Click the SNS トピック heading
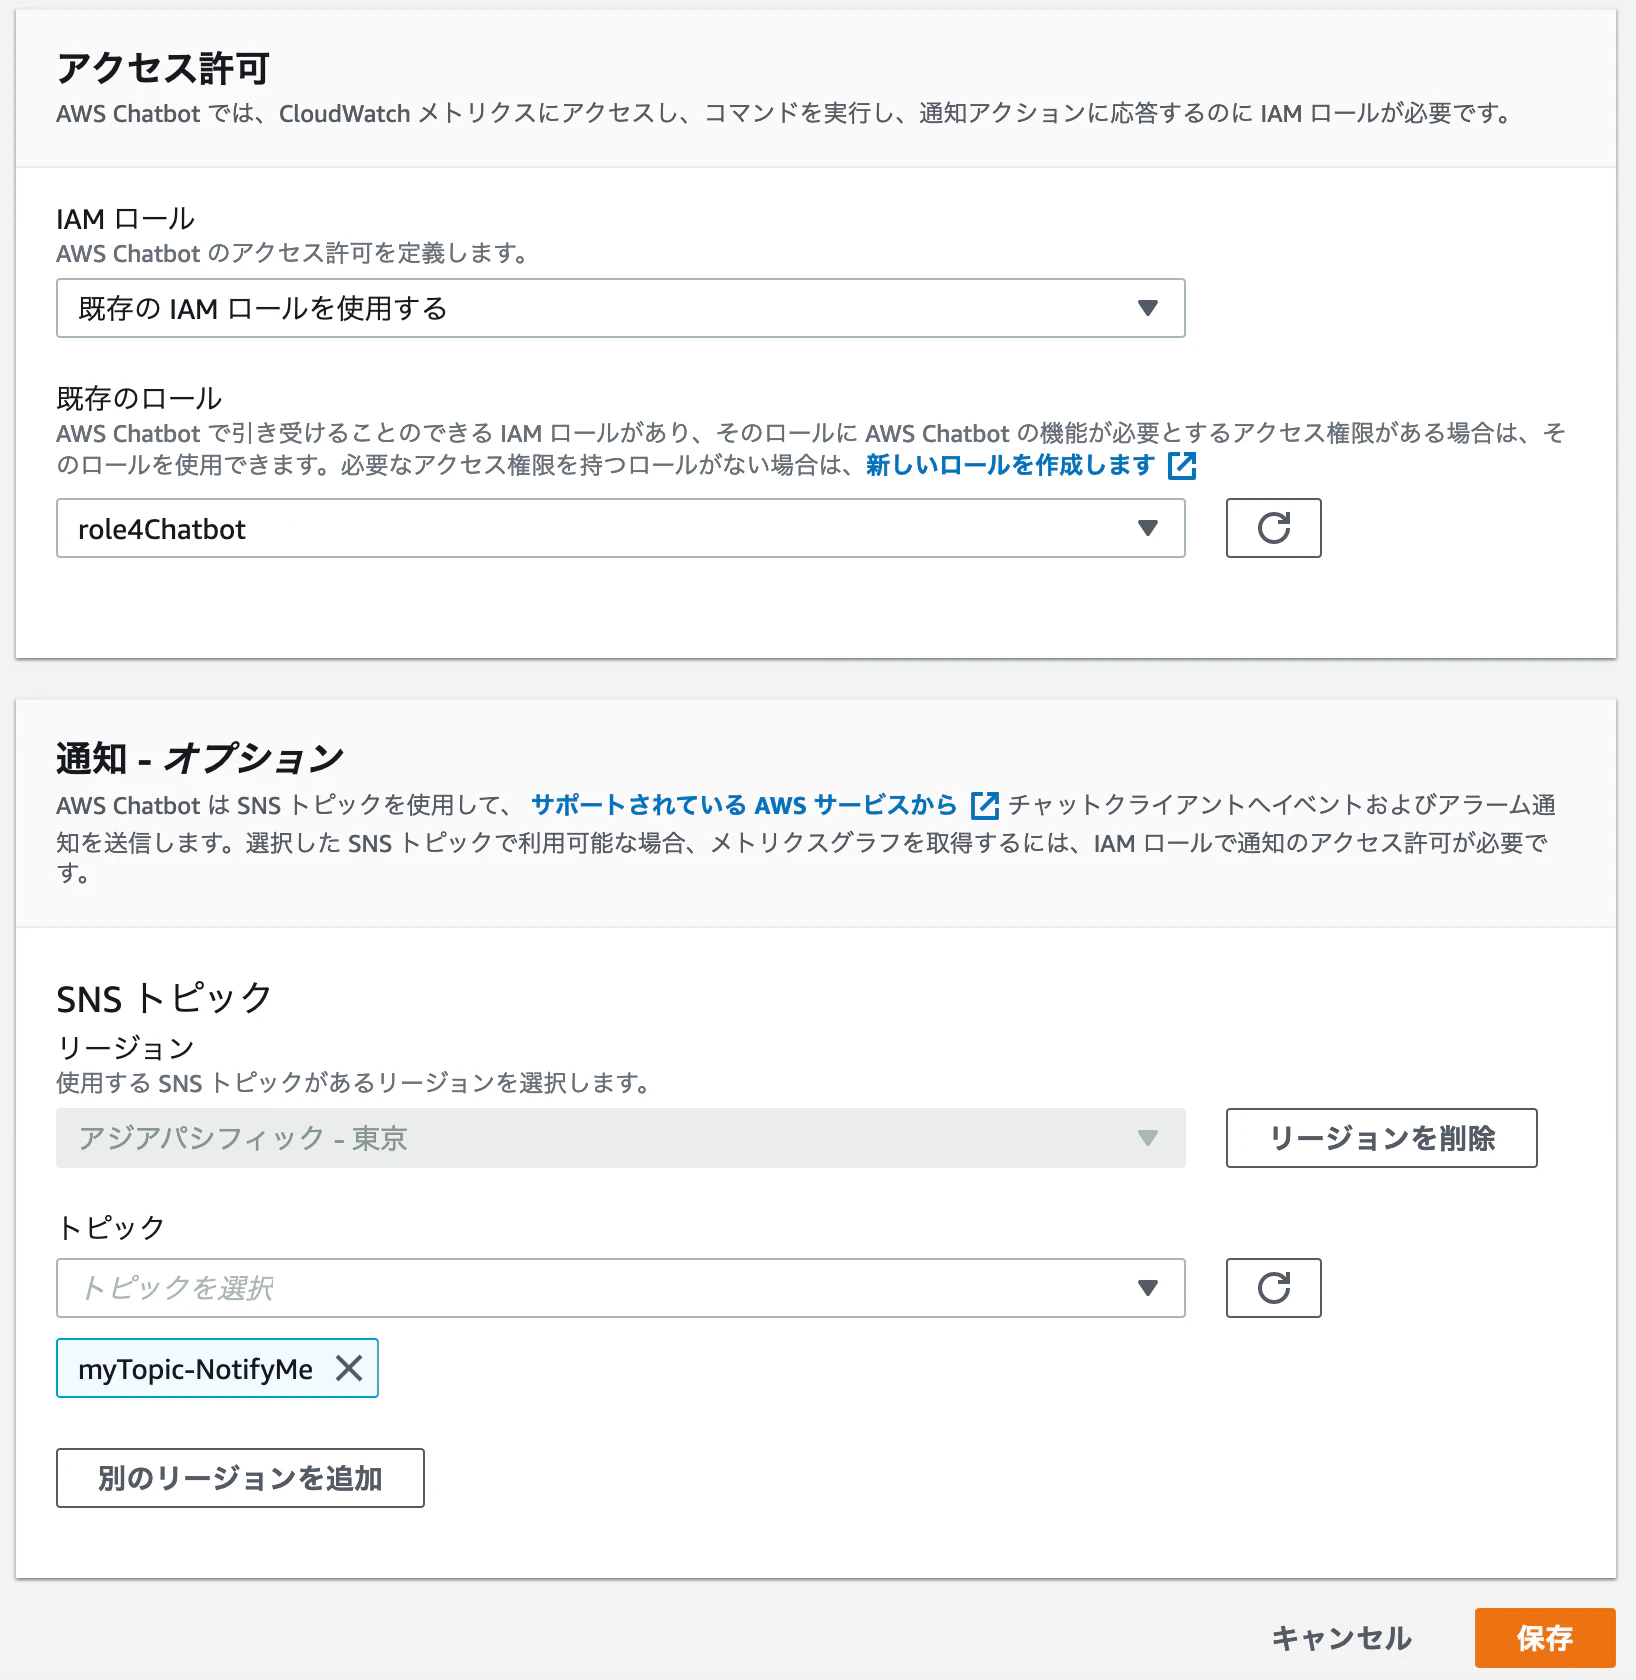The image size is (1636, 1680). click(164, 998)
